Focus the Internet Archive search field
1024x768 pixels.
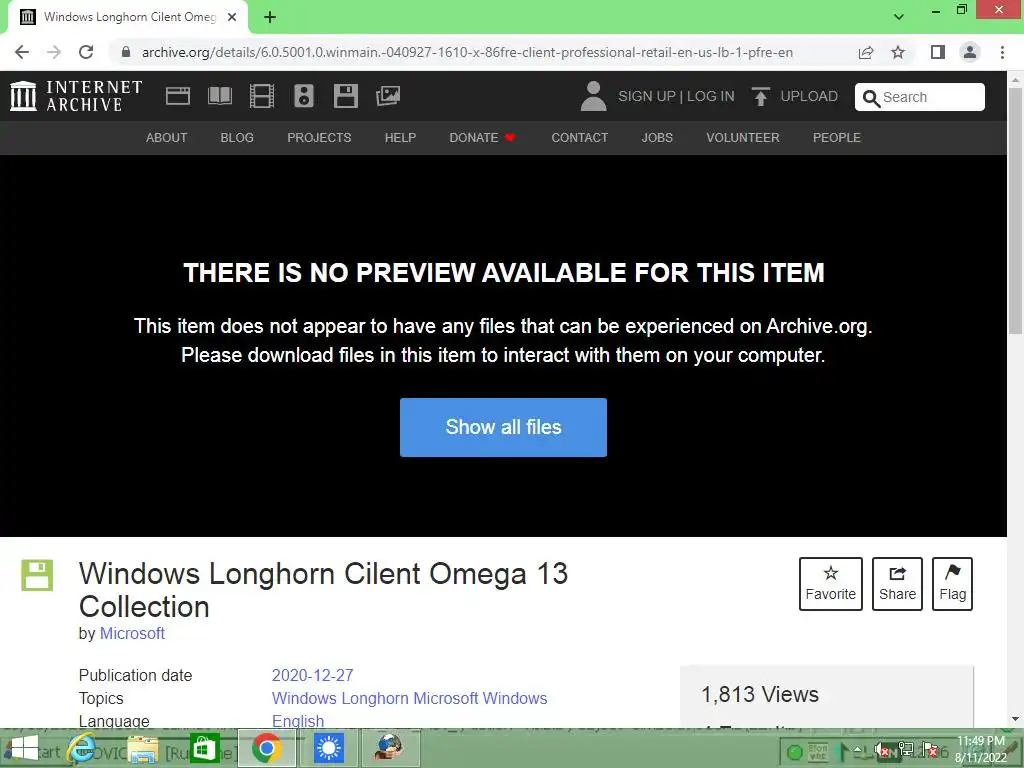pyautogui.click(x=920, y=97)
